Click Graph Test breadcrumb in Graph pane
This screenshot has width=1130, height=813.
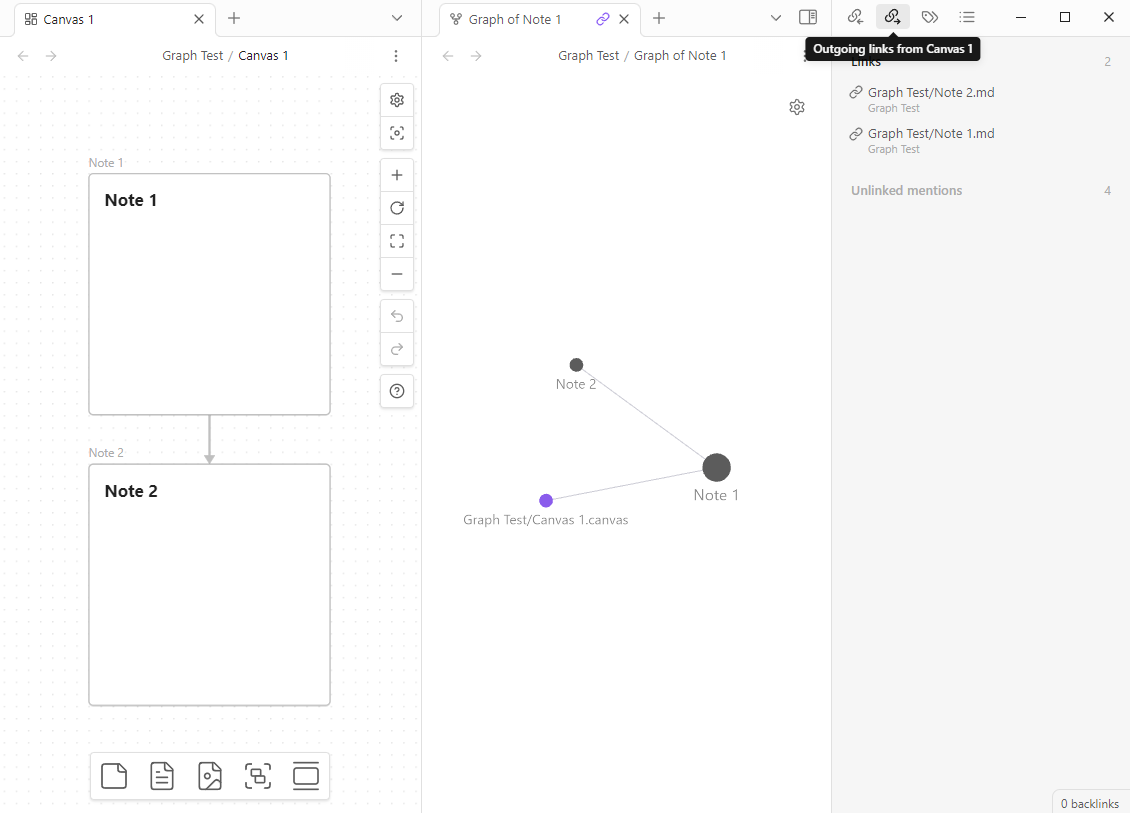pyautogui.click(x=588, y=55)
